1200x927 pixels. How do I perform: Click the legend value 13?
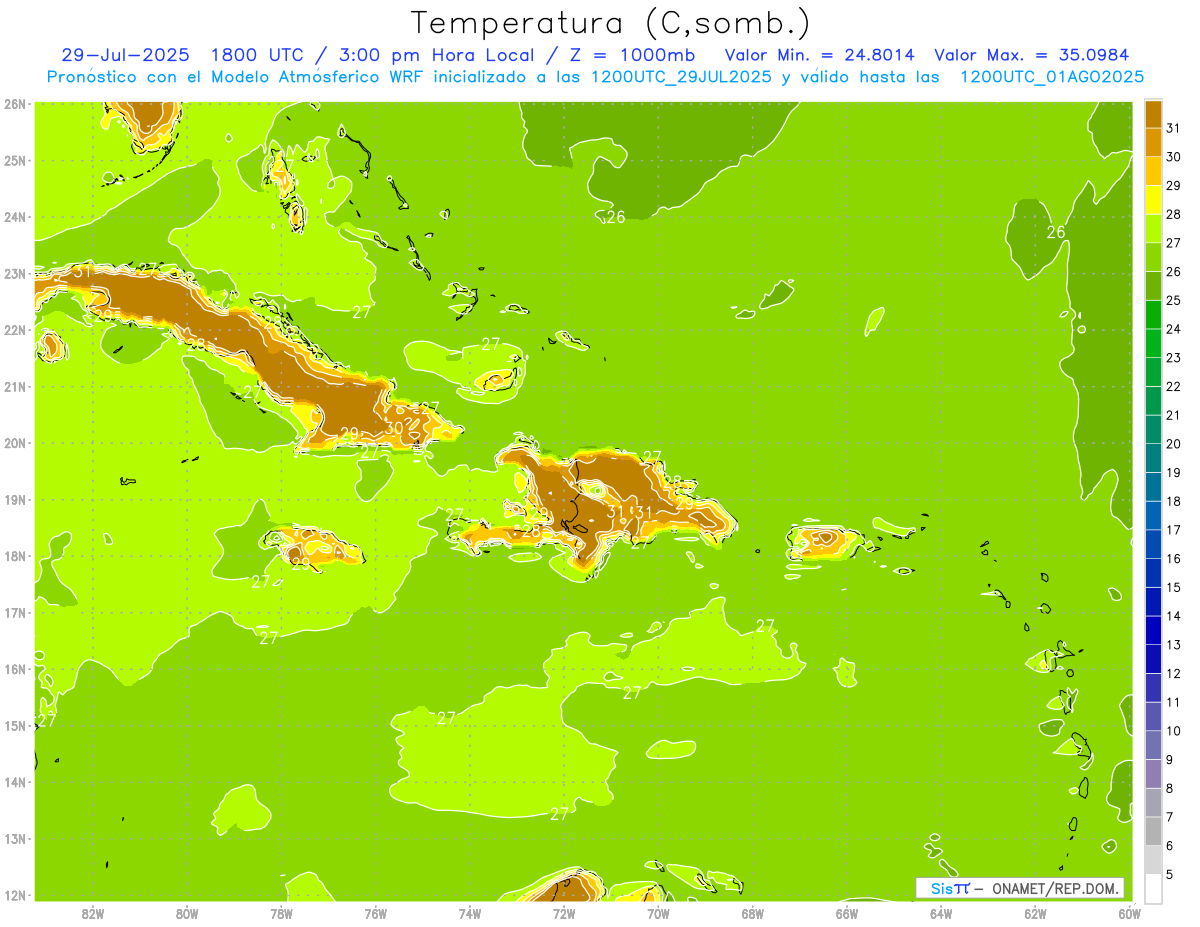point(1173,644)
